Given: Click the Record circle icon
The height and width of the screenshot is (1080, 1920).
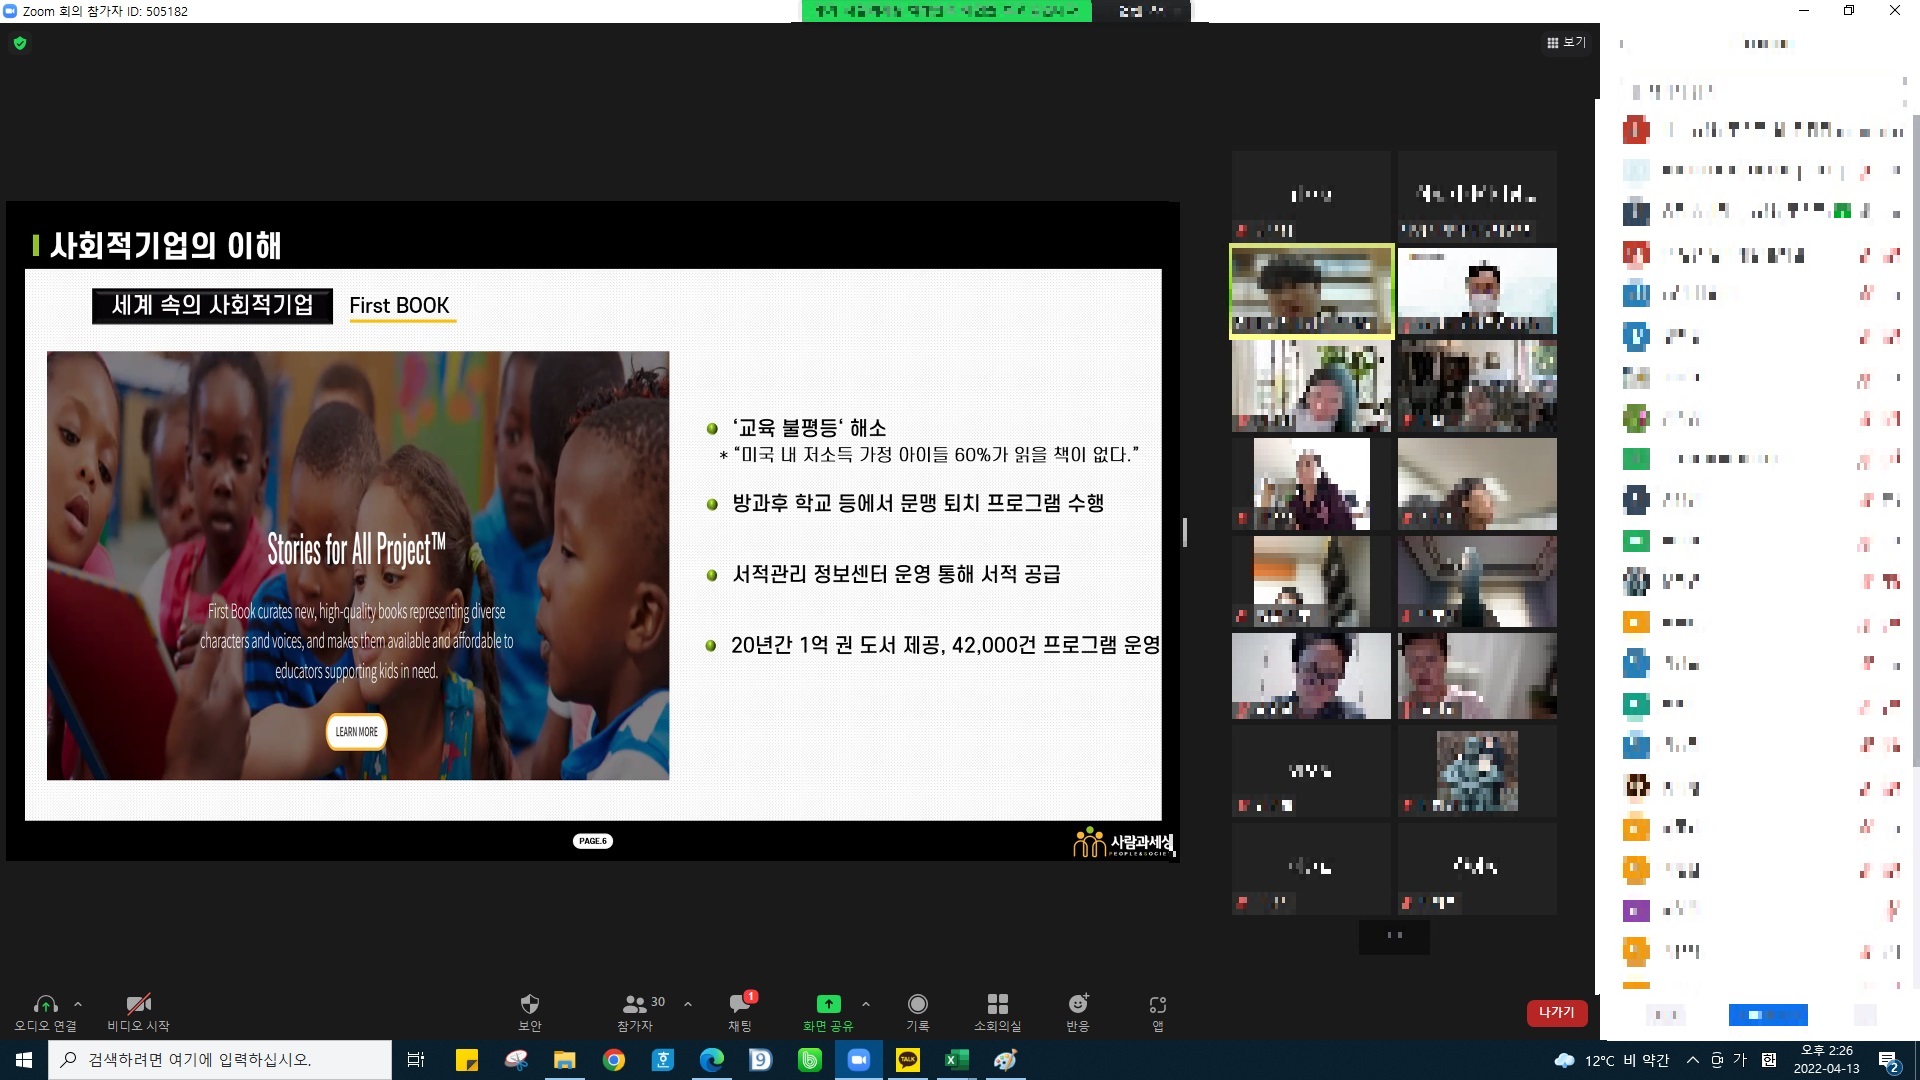Looking at the screenshot, I should [x=918, y=1004].
